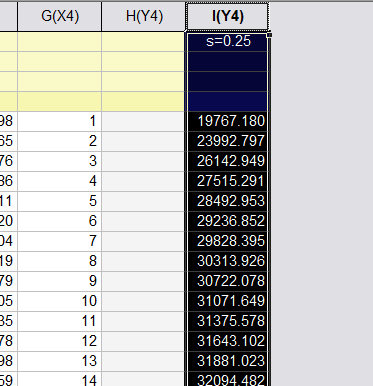Click G(X4) cell containing 3
The image size is (373, 386).
pyautogui.click(x=60, y=161)
